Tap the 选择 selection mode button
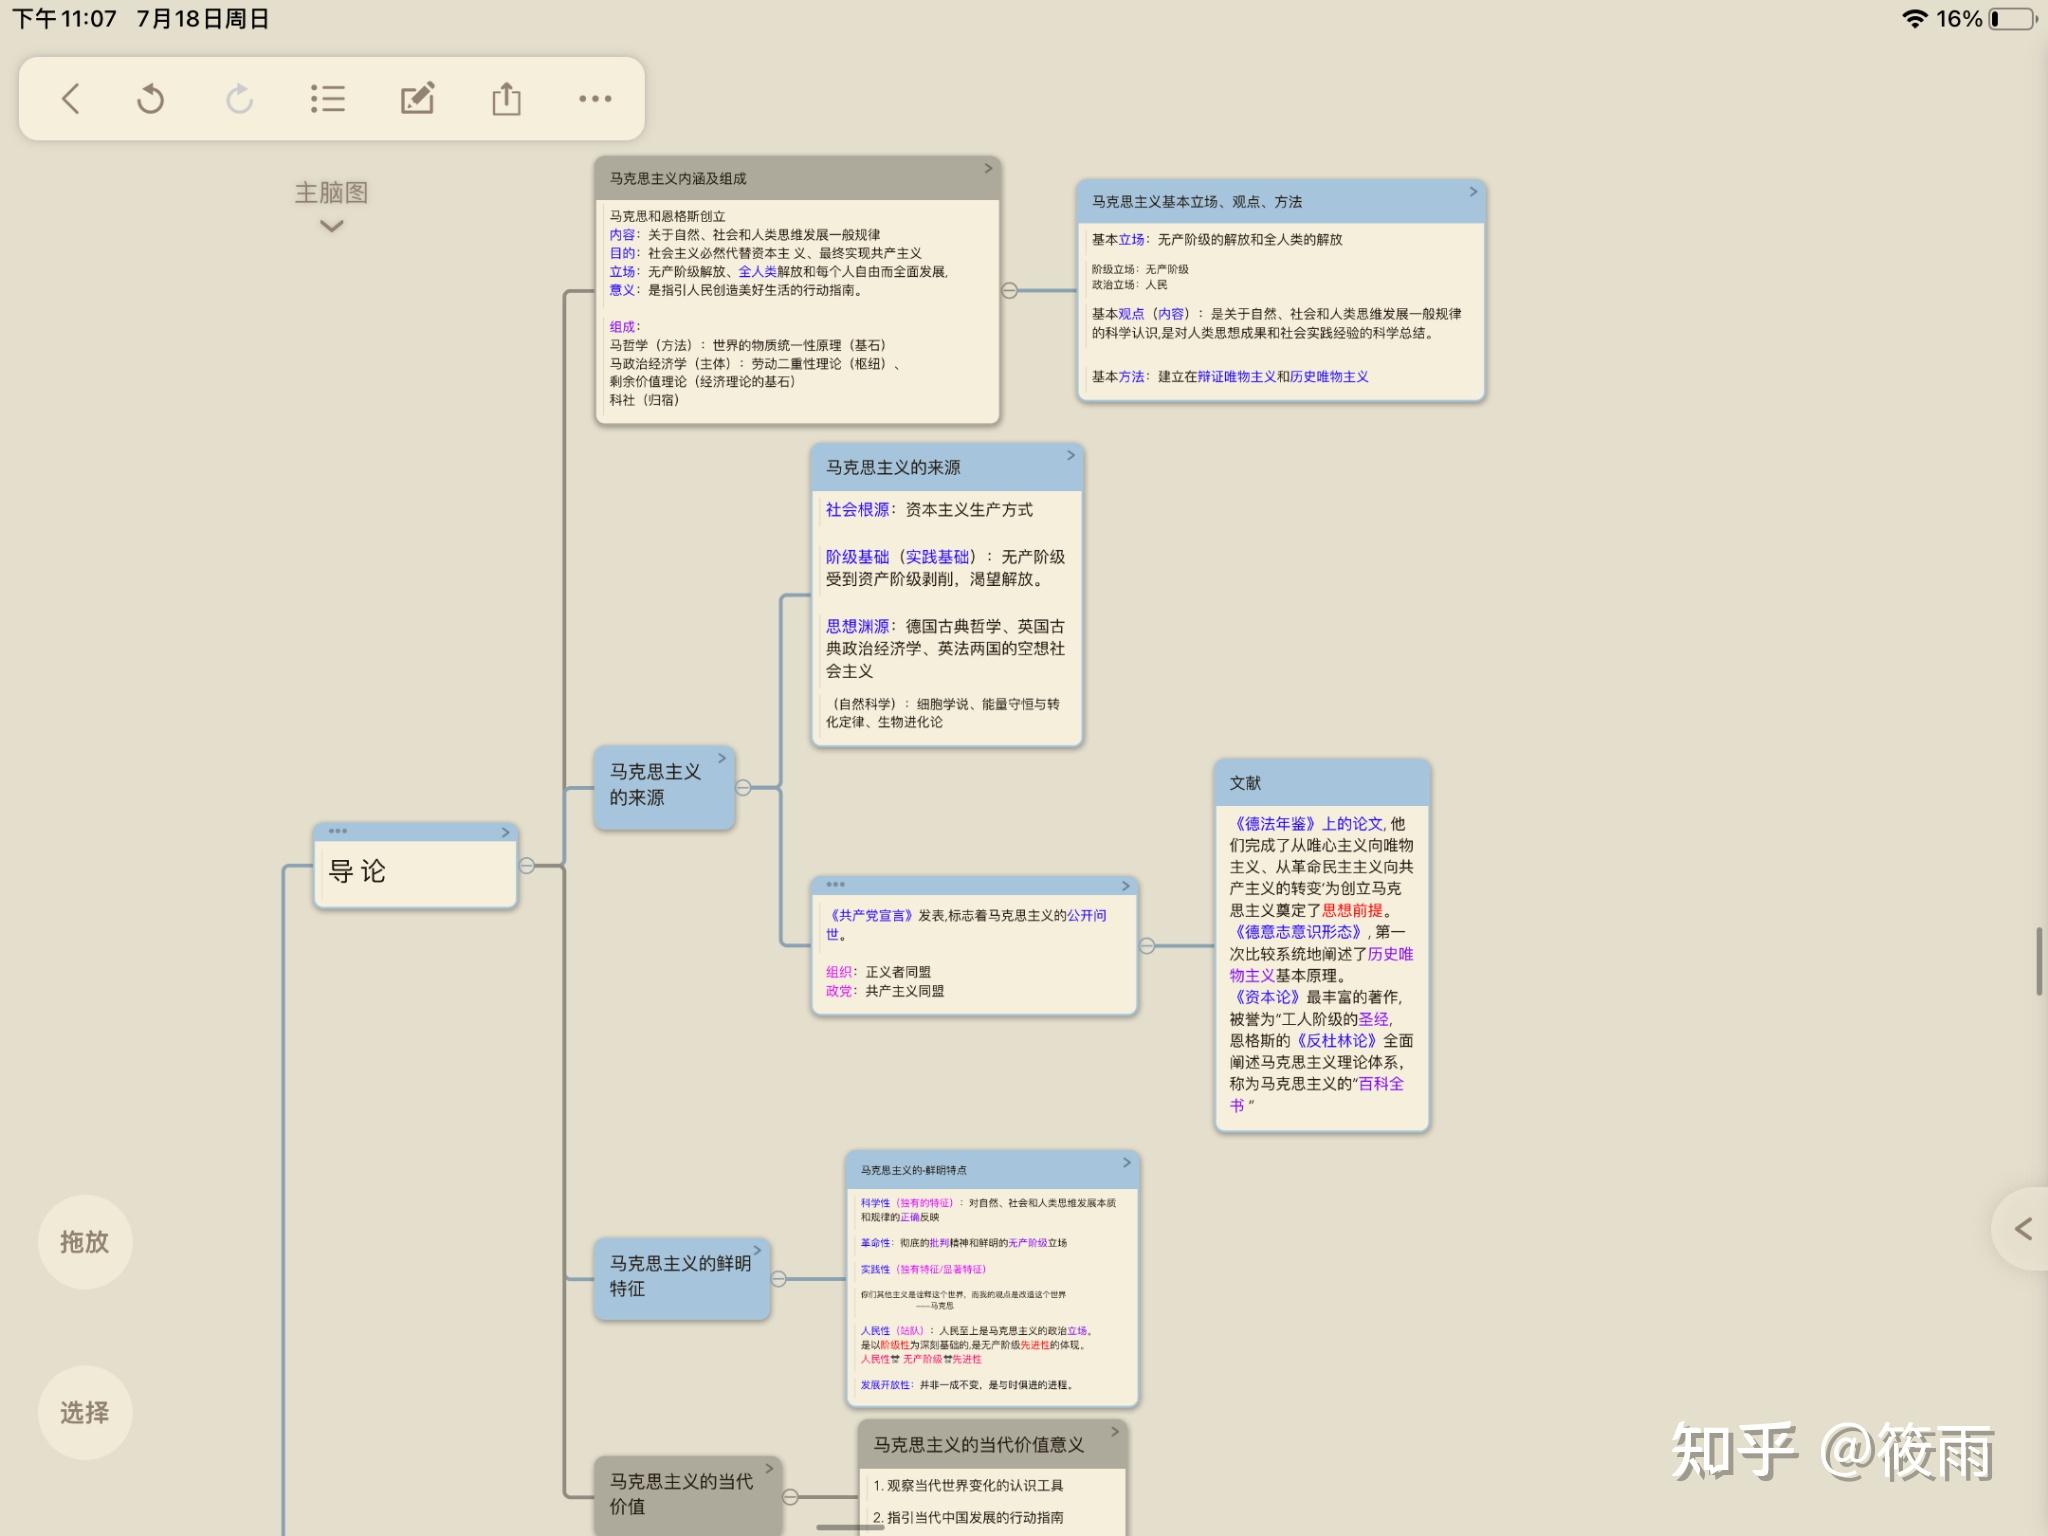 (x=85, y=1412)
